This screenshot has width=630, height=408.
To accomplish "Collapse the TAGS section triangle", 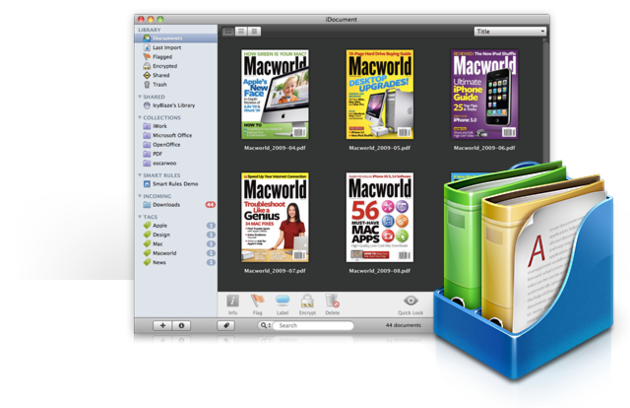I will [x=140, y=217].
